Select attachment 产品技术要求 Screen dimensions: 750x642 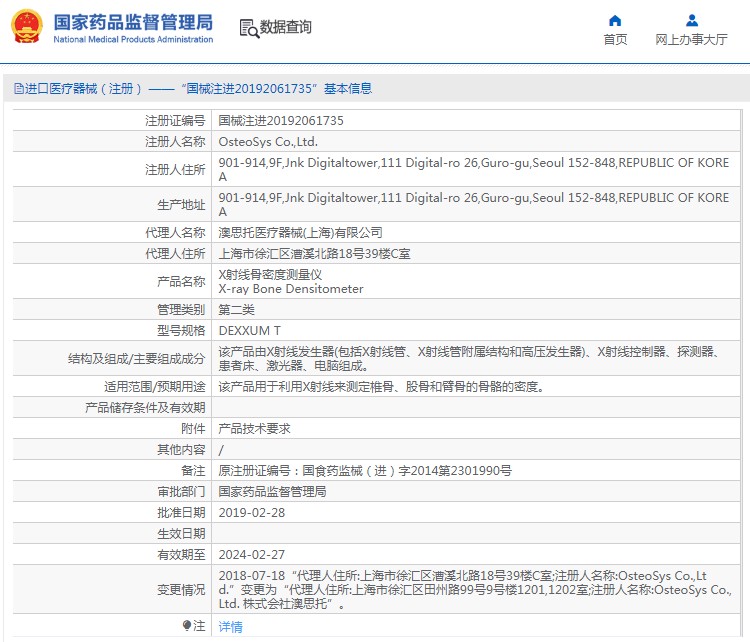tap(254, 429)
